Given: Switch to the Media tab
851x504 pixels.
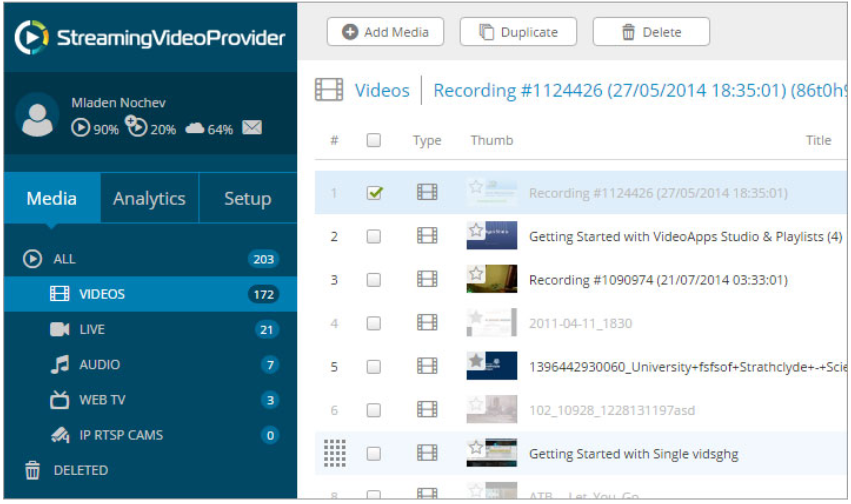Looking at the screenshot, I should click(52, 198).
